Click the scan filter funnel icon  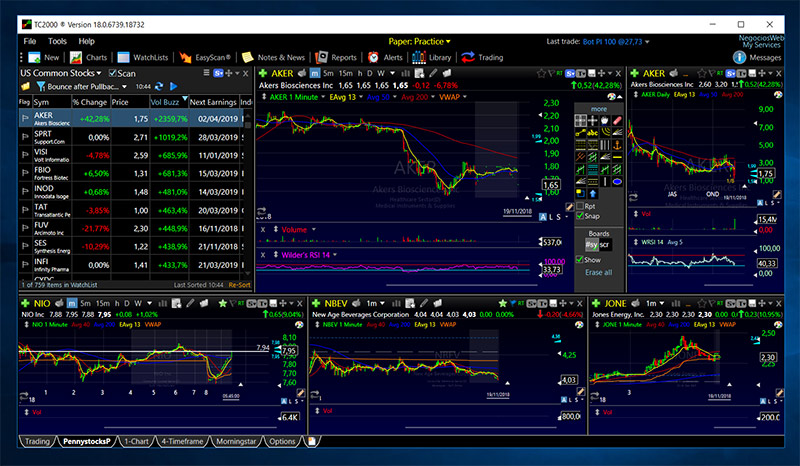(x=41, y=86)
